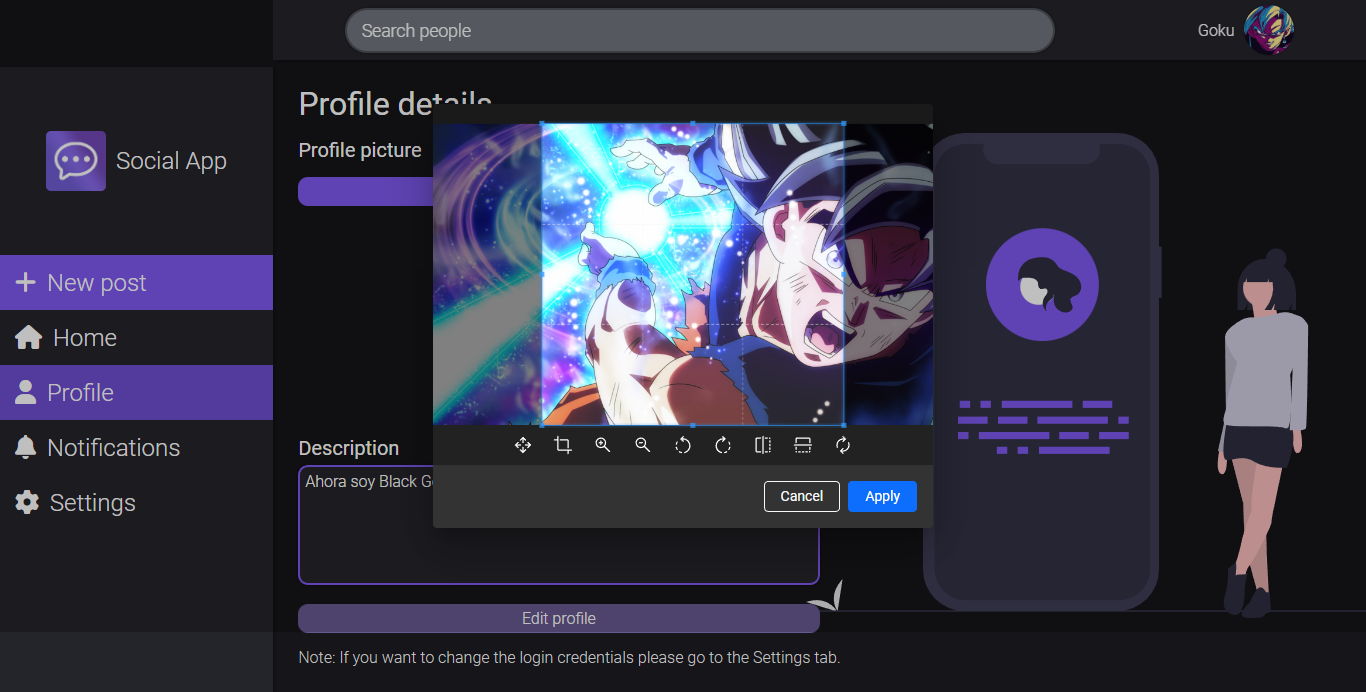Click inside the Description text area
1366x692 pixels.
point(559,525)
